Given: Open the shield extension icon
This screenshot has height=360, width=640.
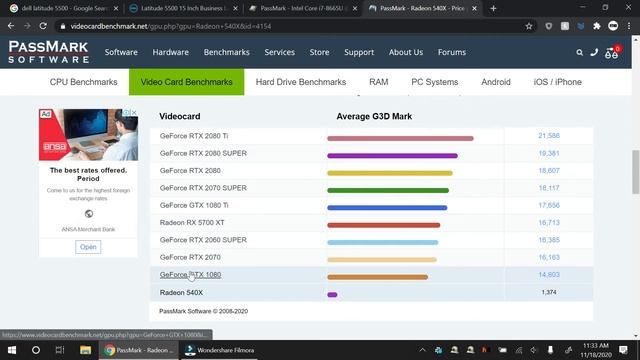Looking at the screenshot, I should click(549, 26).
